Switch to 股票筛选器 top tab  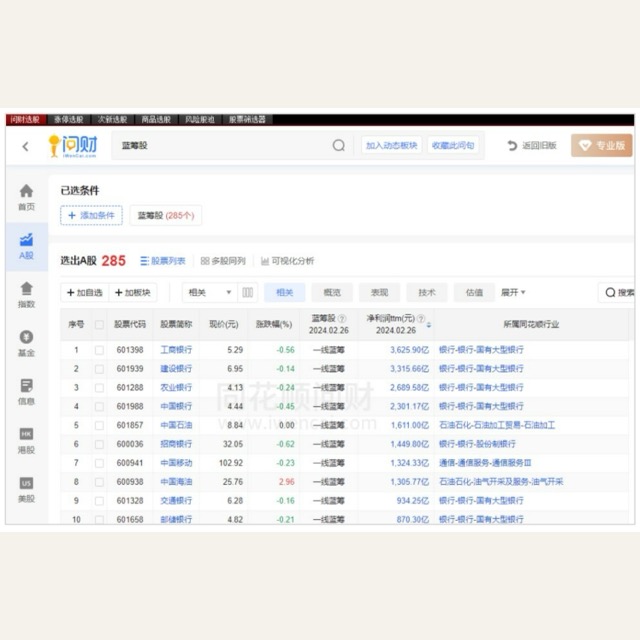tap(247, 119)
